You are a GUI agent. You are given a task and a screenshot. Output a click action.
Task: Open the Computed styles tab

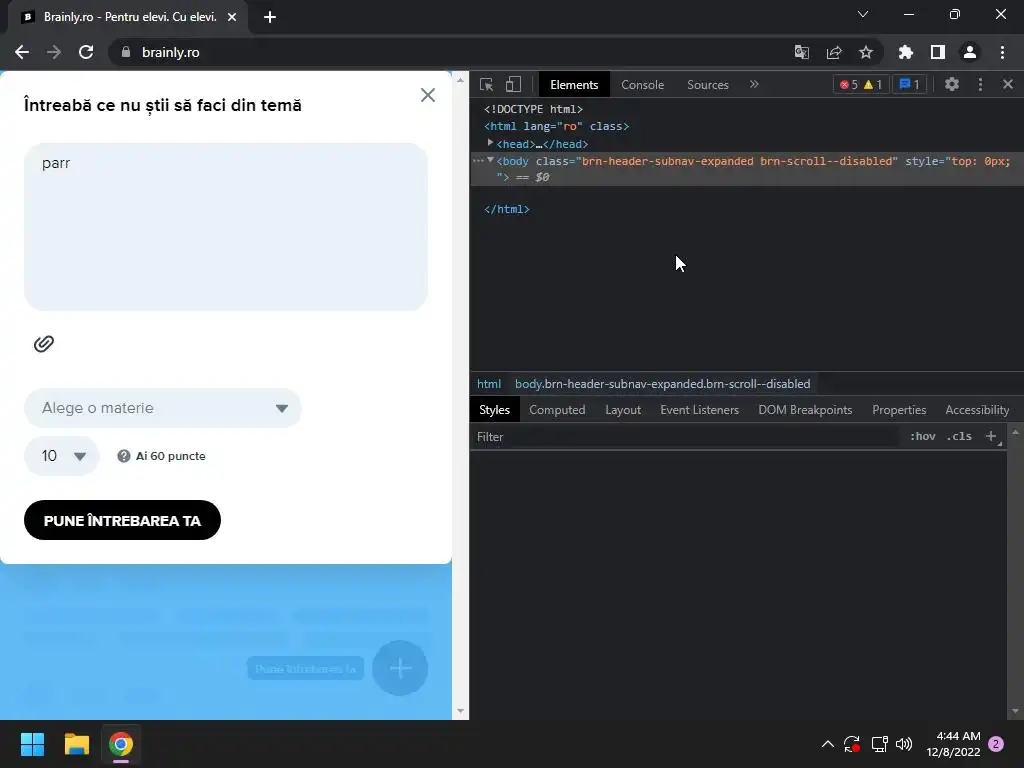(x=556, y=410)
